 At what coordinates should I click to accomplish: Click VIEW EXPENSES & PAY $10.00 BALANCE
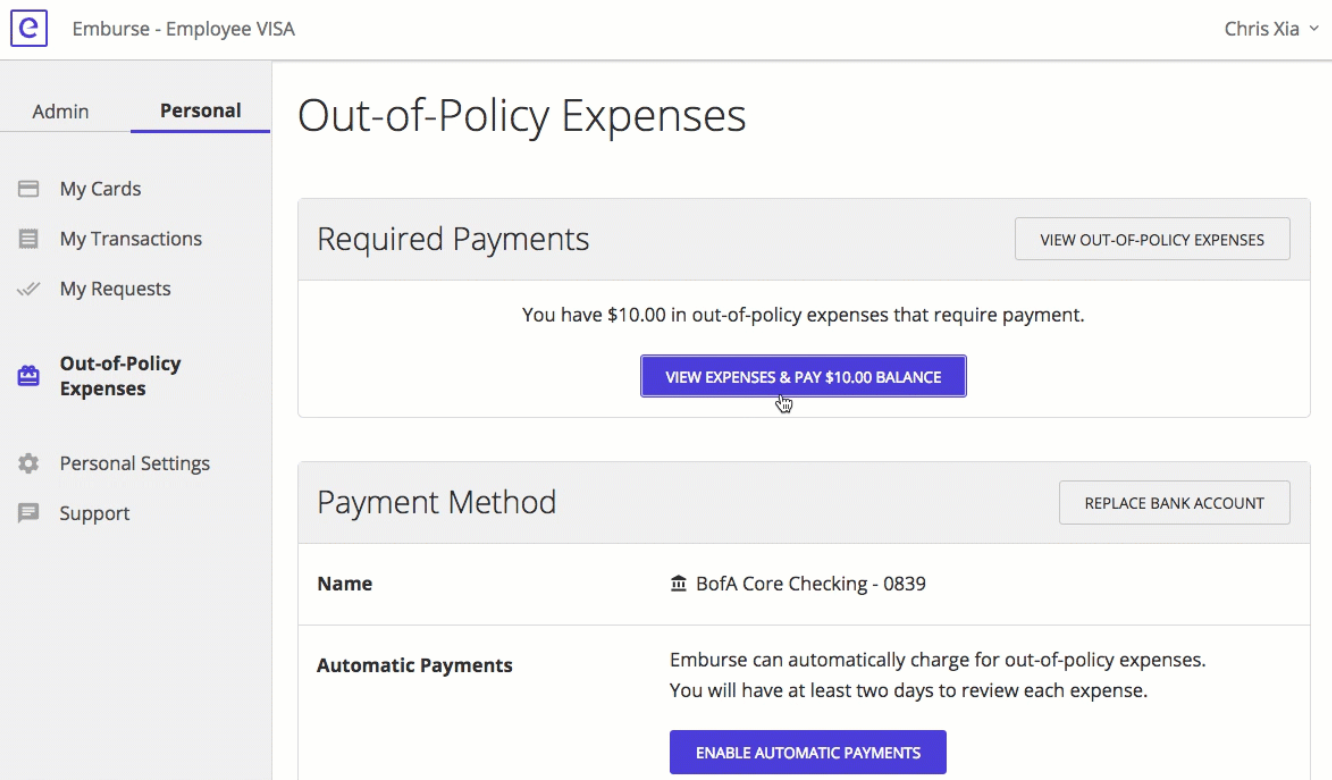point(803,376)
